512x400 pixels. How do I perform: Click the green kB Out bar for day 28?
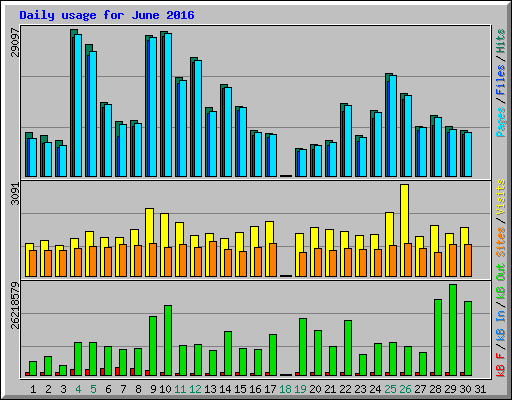coord(438,337)
